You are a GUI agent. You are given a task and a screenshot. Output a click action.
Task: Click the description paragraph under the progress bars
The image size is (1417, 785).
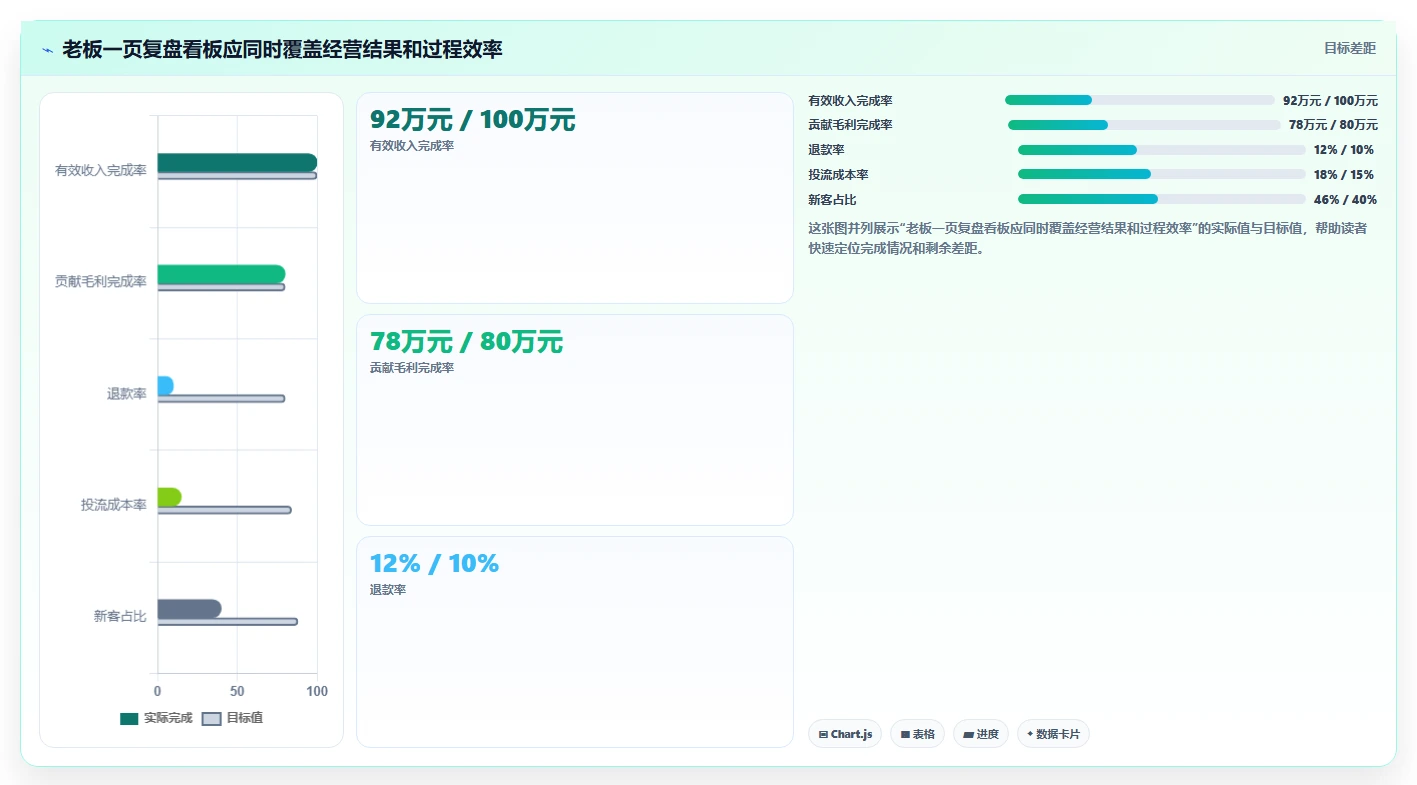tap(1088, 238)
